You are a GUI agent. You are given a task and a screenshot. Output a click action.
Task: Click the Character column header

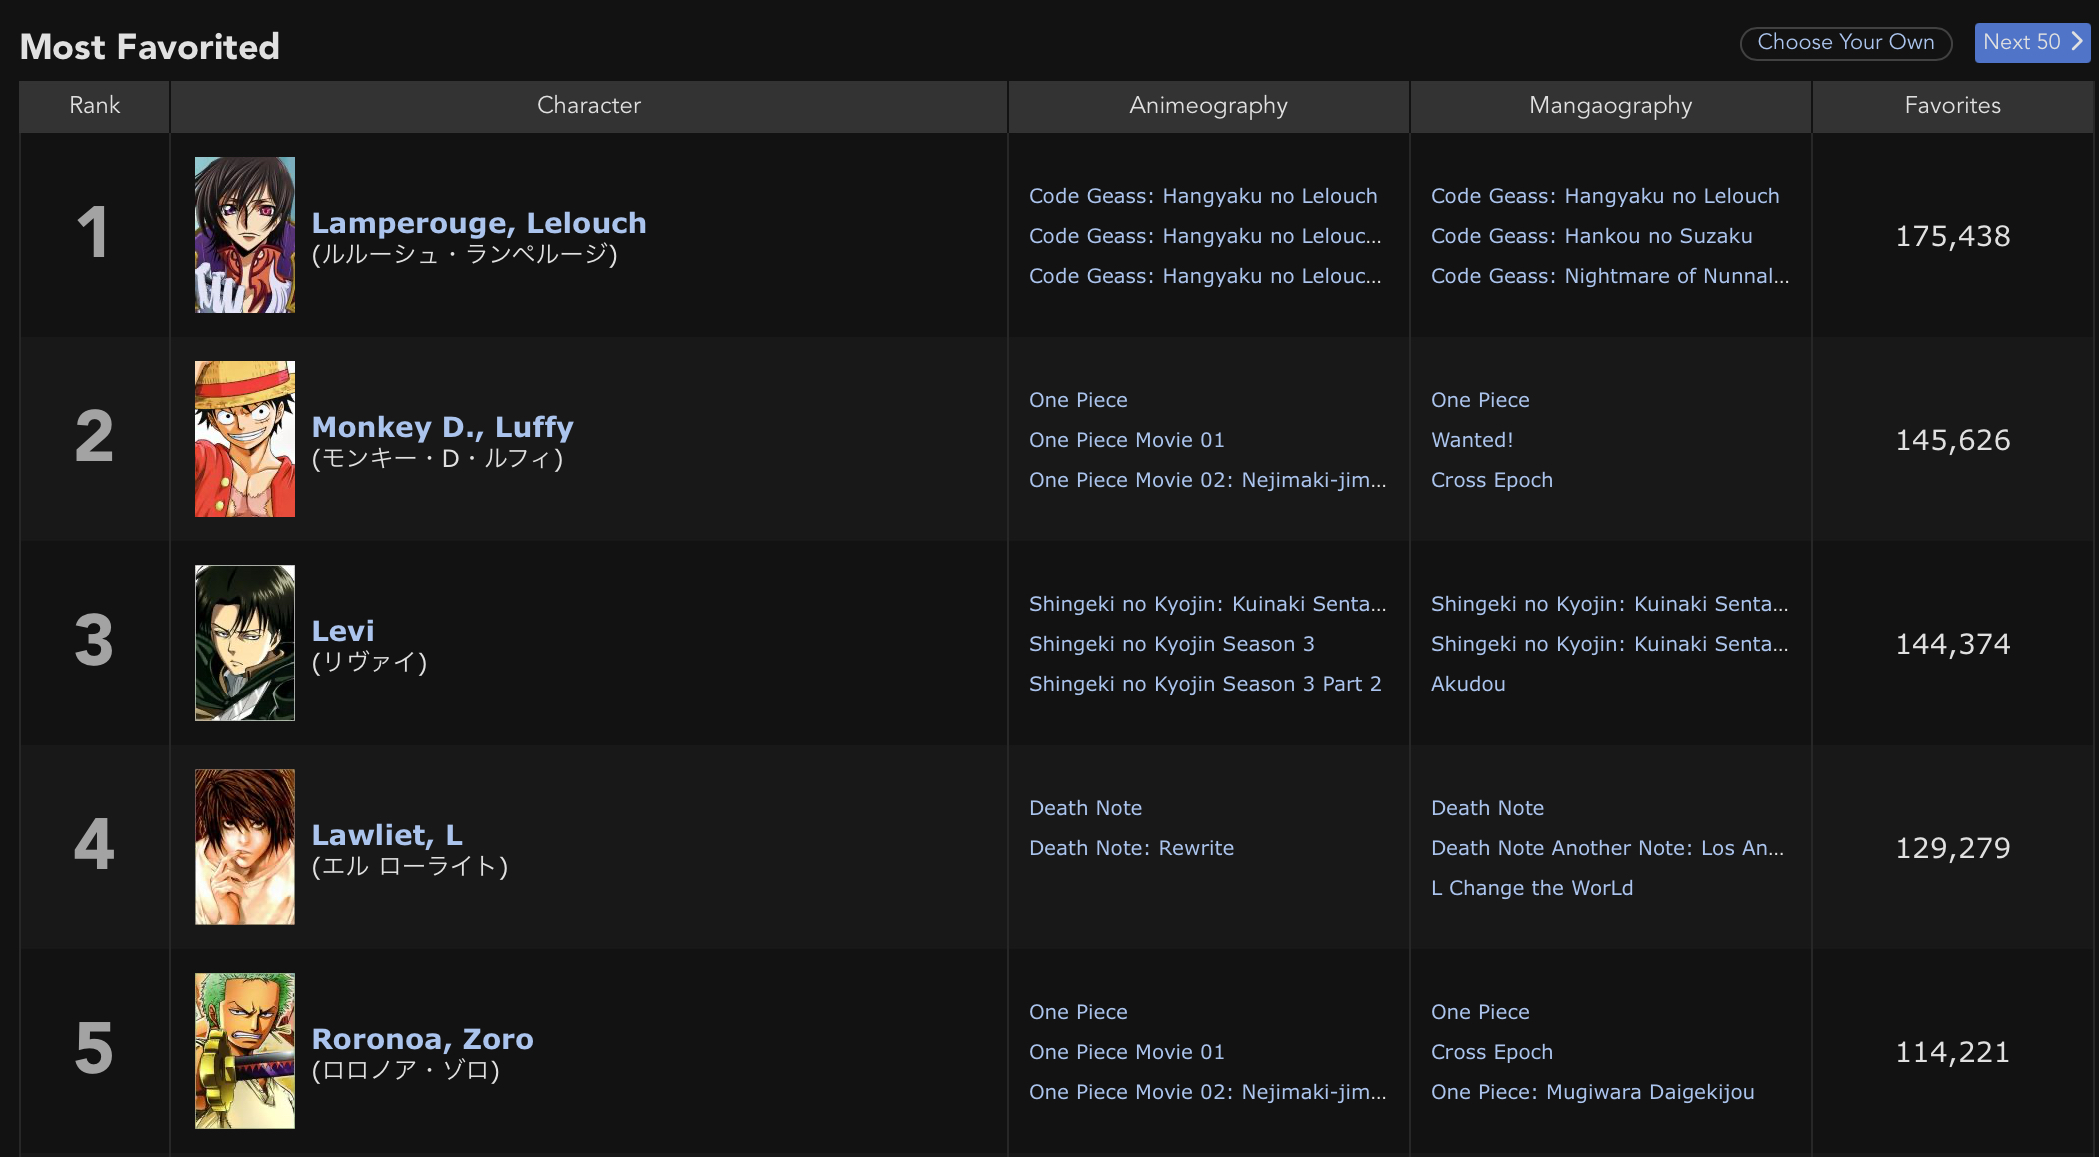point(589,106)
